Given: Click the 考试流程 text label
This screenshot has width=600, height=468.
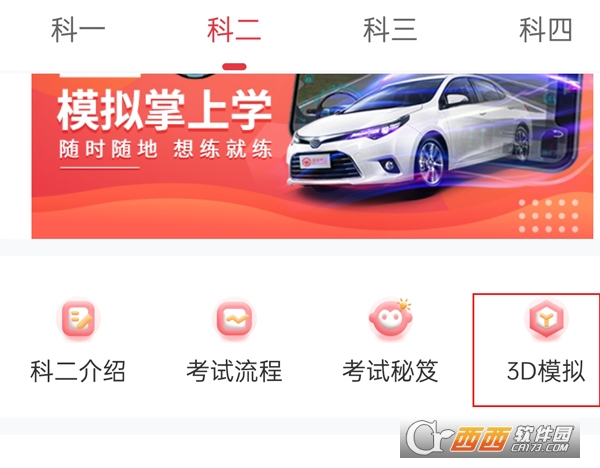Looking at the screenshot, I should click(234, 371).
